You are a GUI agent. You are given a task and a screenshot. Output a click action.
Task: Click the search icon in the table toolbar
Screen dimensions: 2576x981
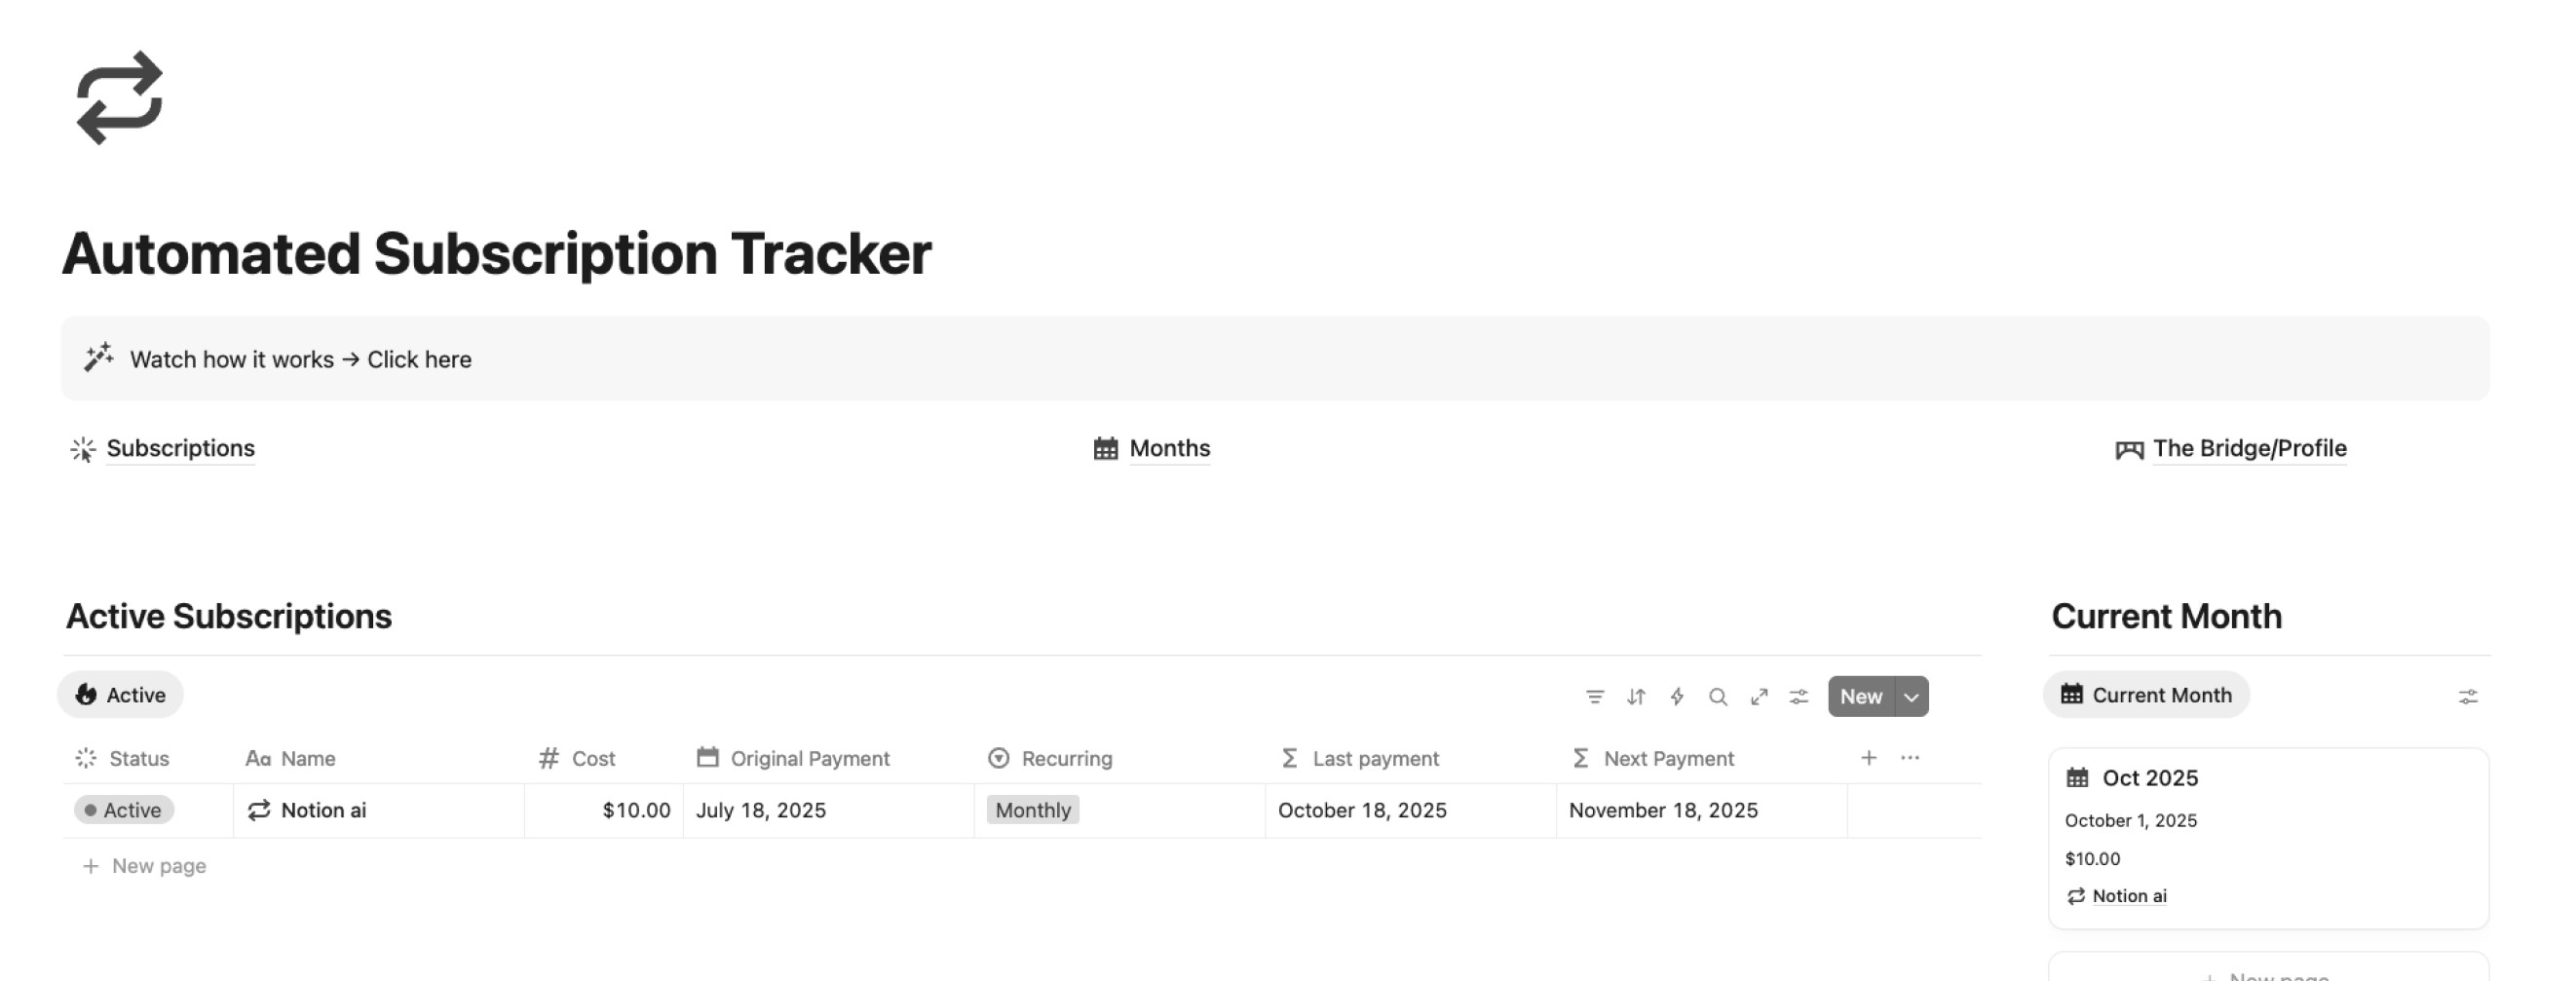pos(1718,696)
